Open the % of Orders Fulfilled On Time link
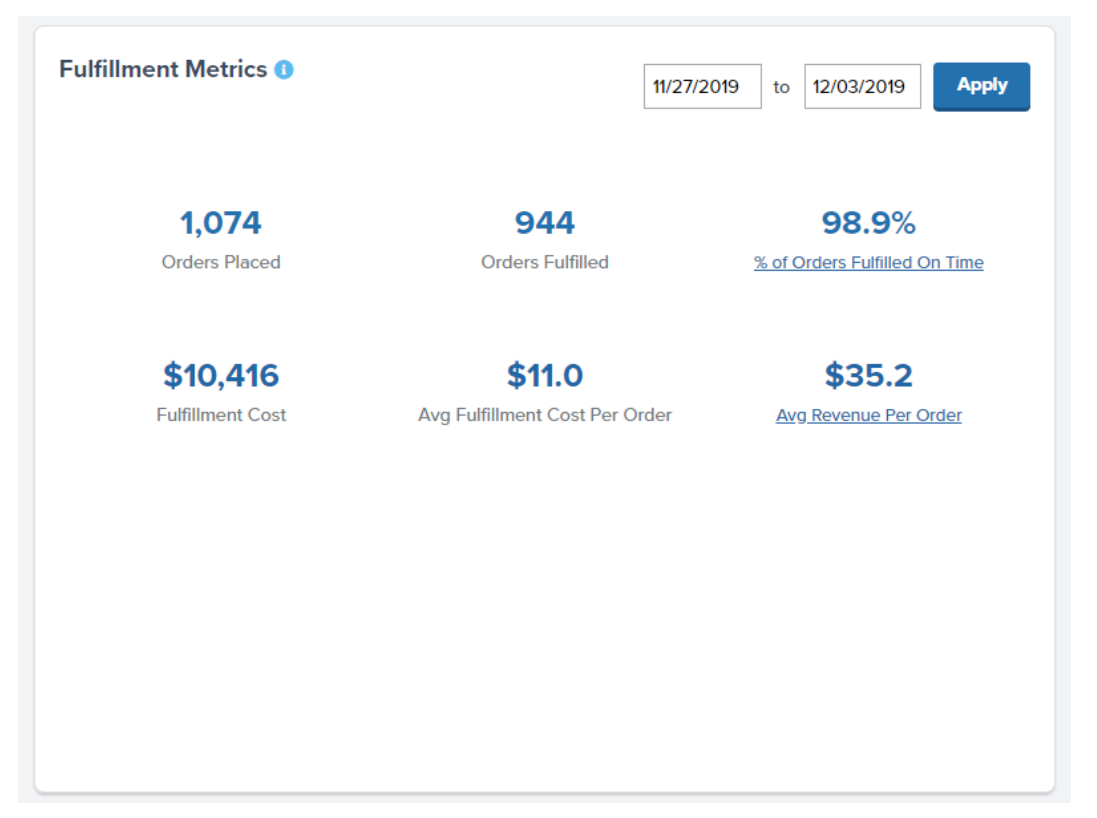This screenshot has height=818, width=1097. point(868,263)
